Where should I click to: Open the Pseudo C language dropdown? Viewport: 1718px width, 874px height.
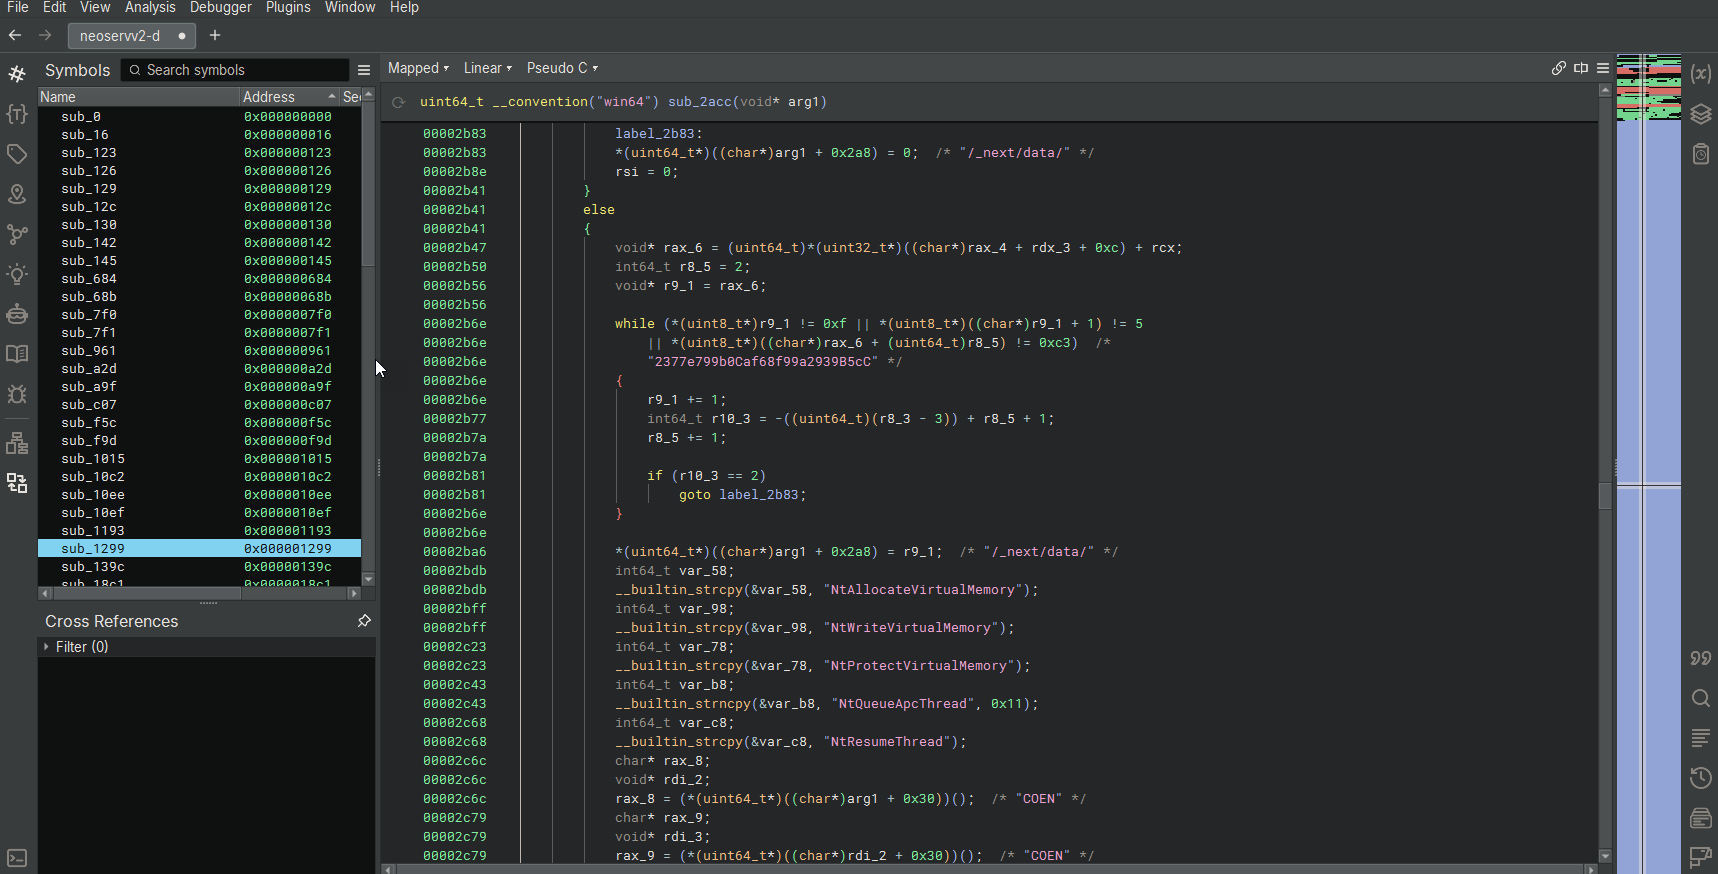[562, 68]
